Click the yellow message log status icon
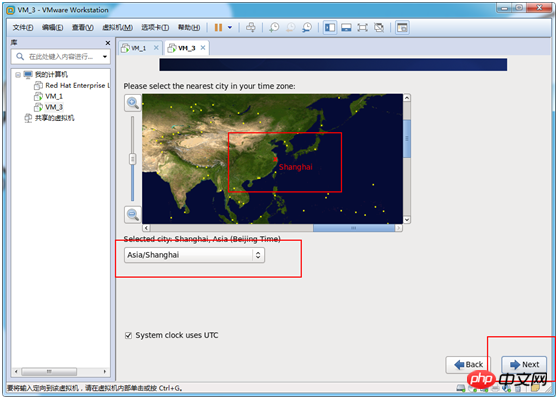The height and width of the screenshot is (399, 558). pos(535,388)
